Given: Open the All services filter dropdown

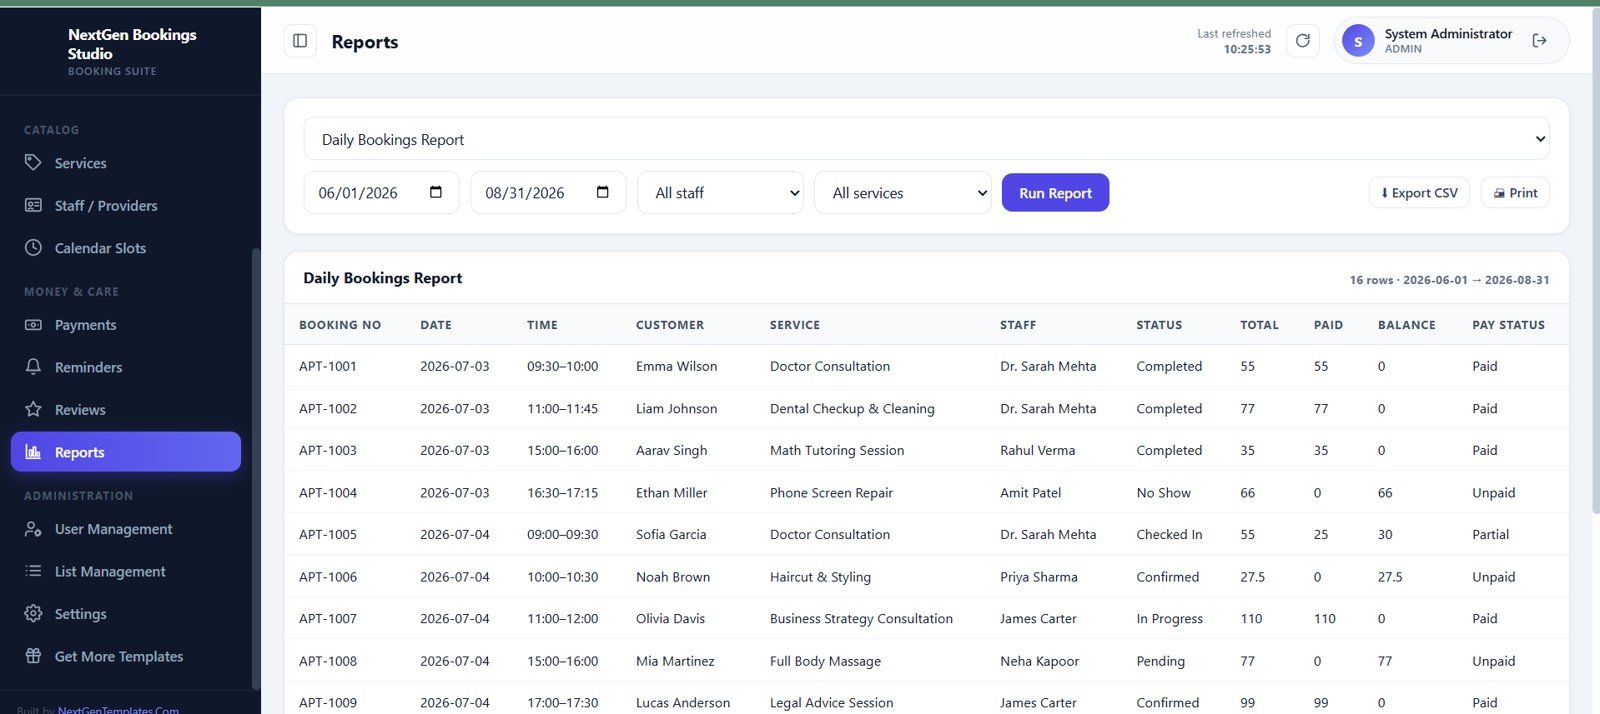Looking at the screenshot, I should point(903,193).
